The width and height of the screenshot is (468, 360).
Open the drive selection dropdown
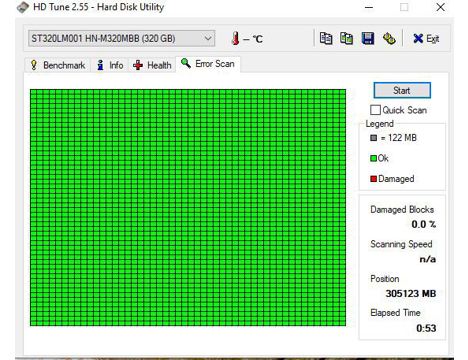[121, 38]
